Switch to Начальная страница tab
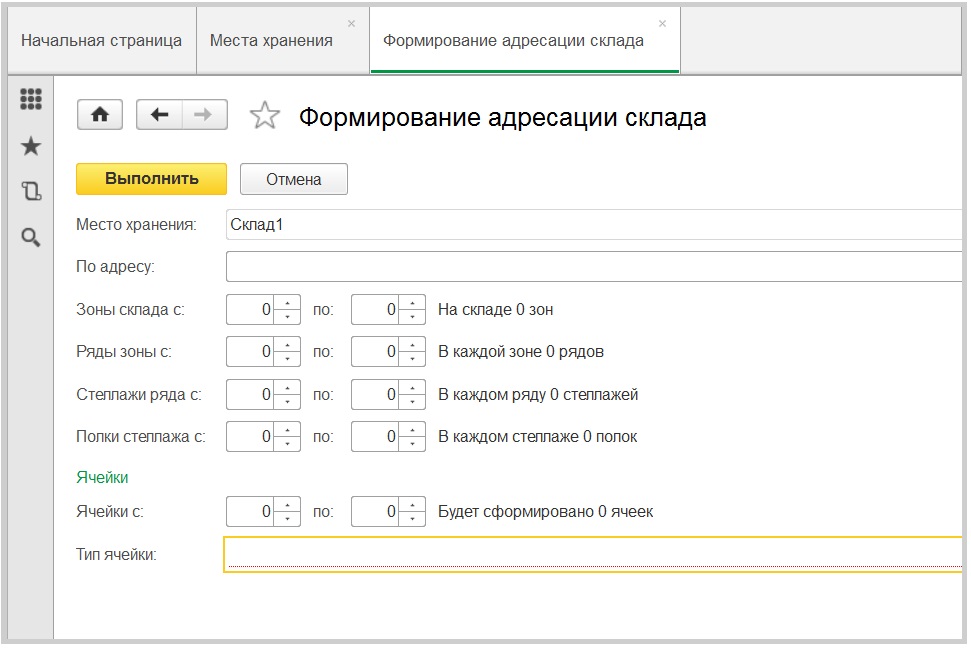971x648 pixels. tap(101, 41)
